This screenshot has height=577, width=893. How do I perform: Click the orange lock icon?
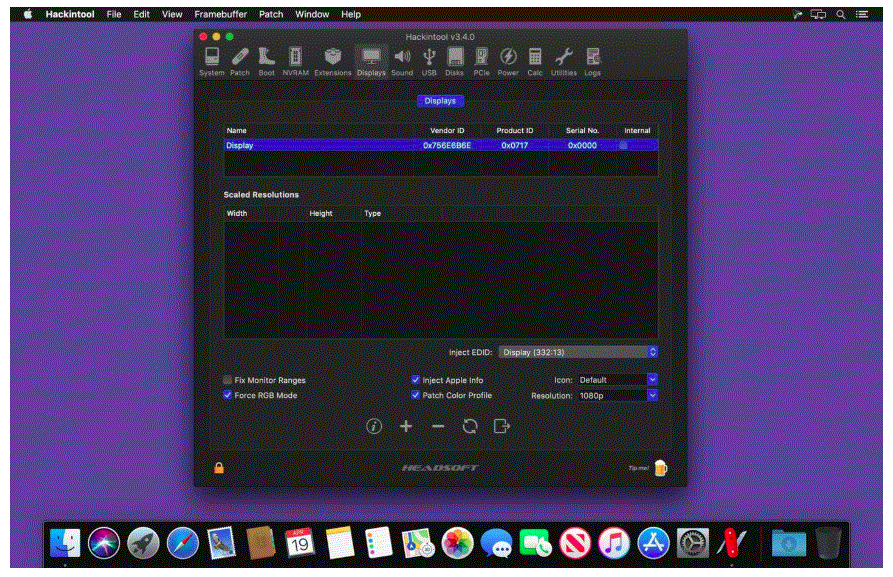click(x=219, y=468)
